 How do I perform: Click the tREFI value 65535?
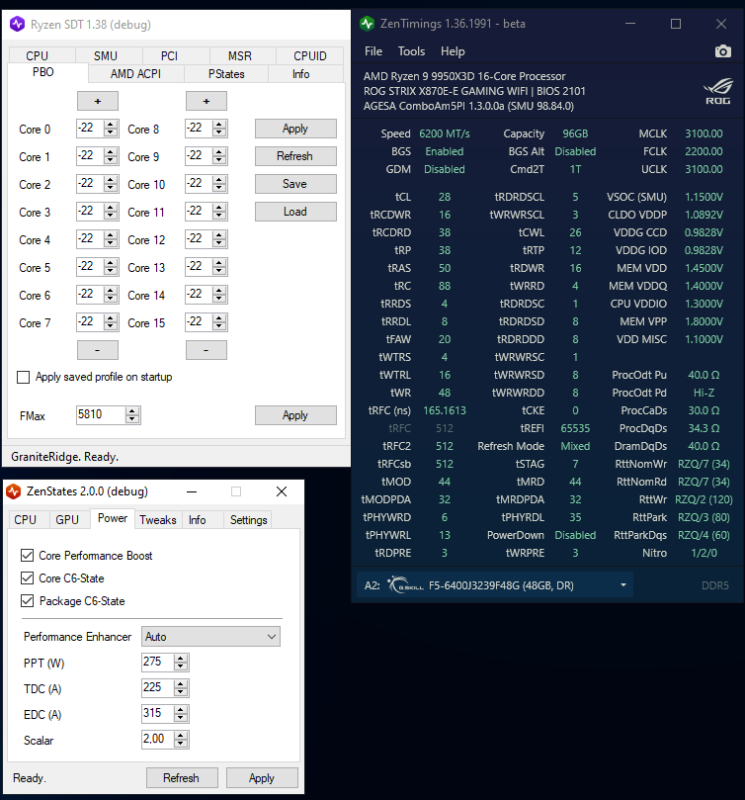575,428
